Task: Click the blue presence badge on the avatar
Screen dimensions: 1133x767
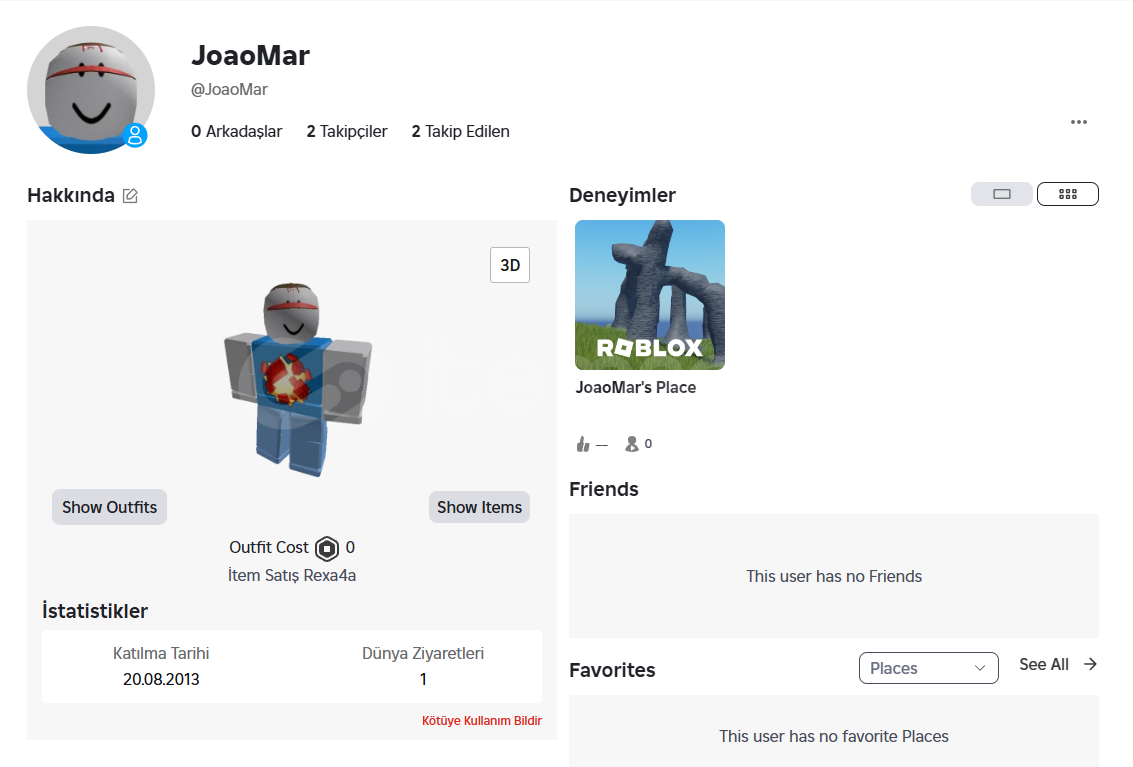Action: point(135,135)
